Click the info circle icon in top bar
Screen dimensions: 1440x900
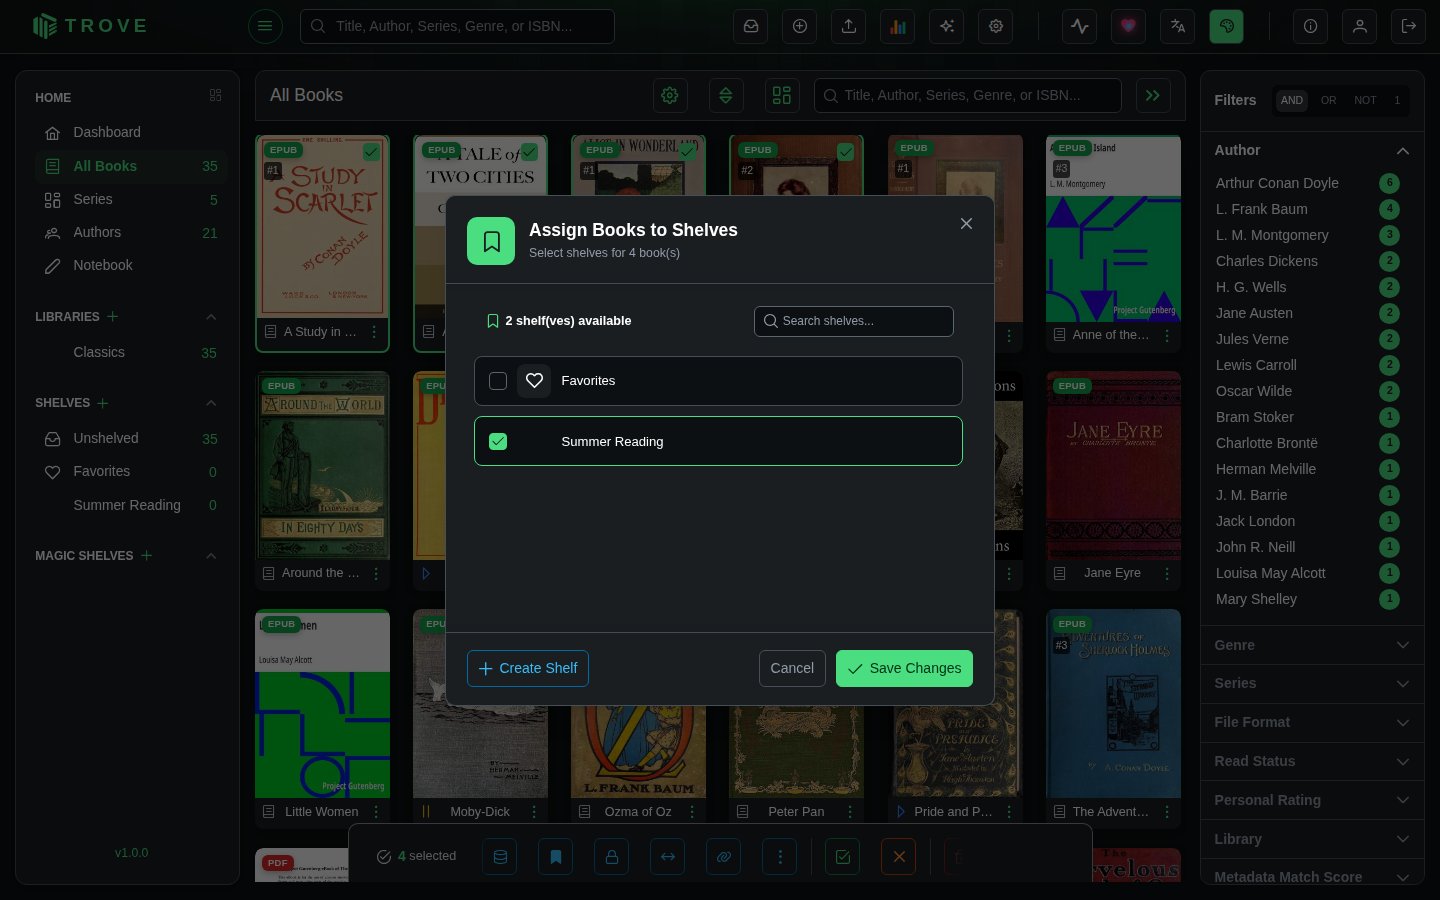click(x=1311, y=26)
